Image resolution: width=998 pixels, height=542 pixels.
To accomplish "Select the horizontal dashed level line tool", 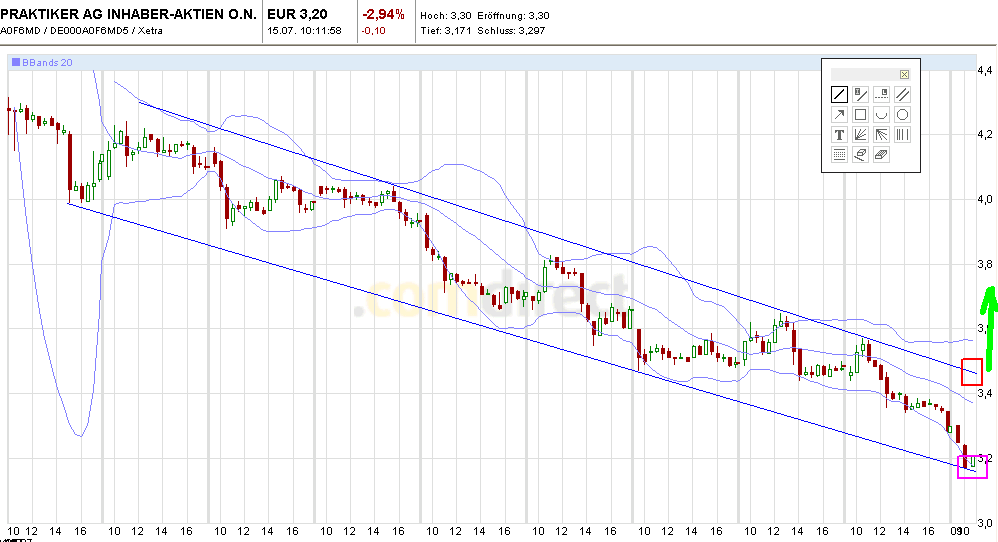I will click(x=882, y=95).
